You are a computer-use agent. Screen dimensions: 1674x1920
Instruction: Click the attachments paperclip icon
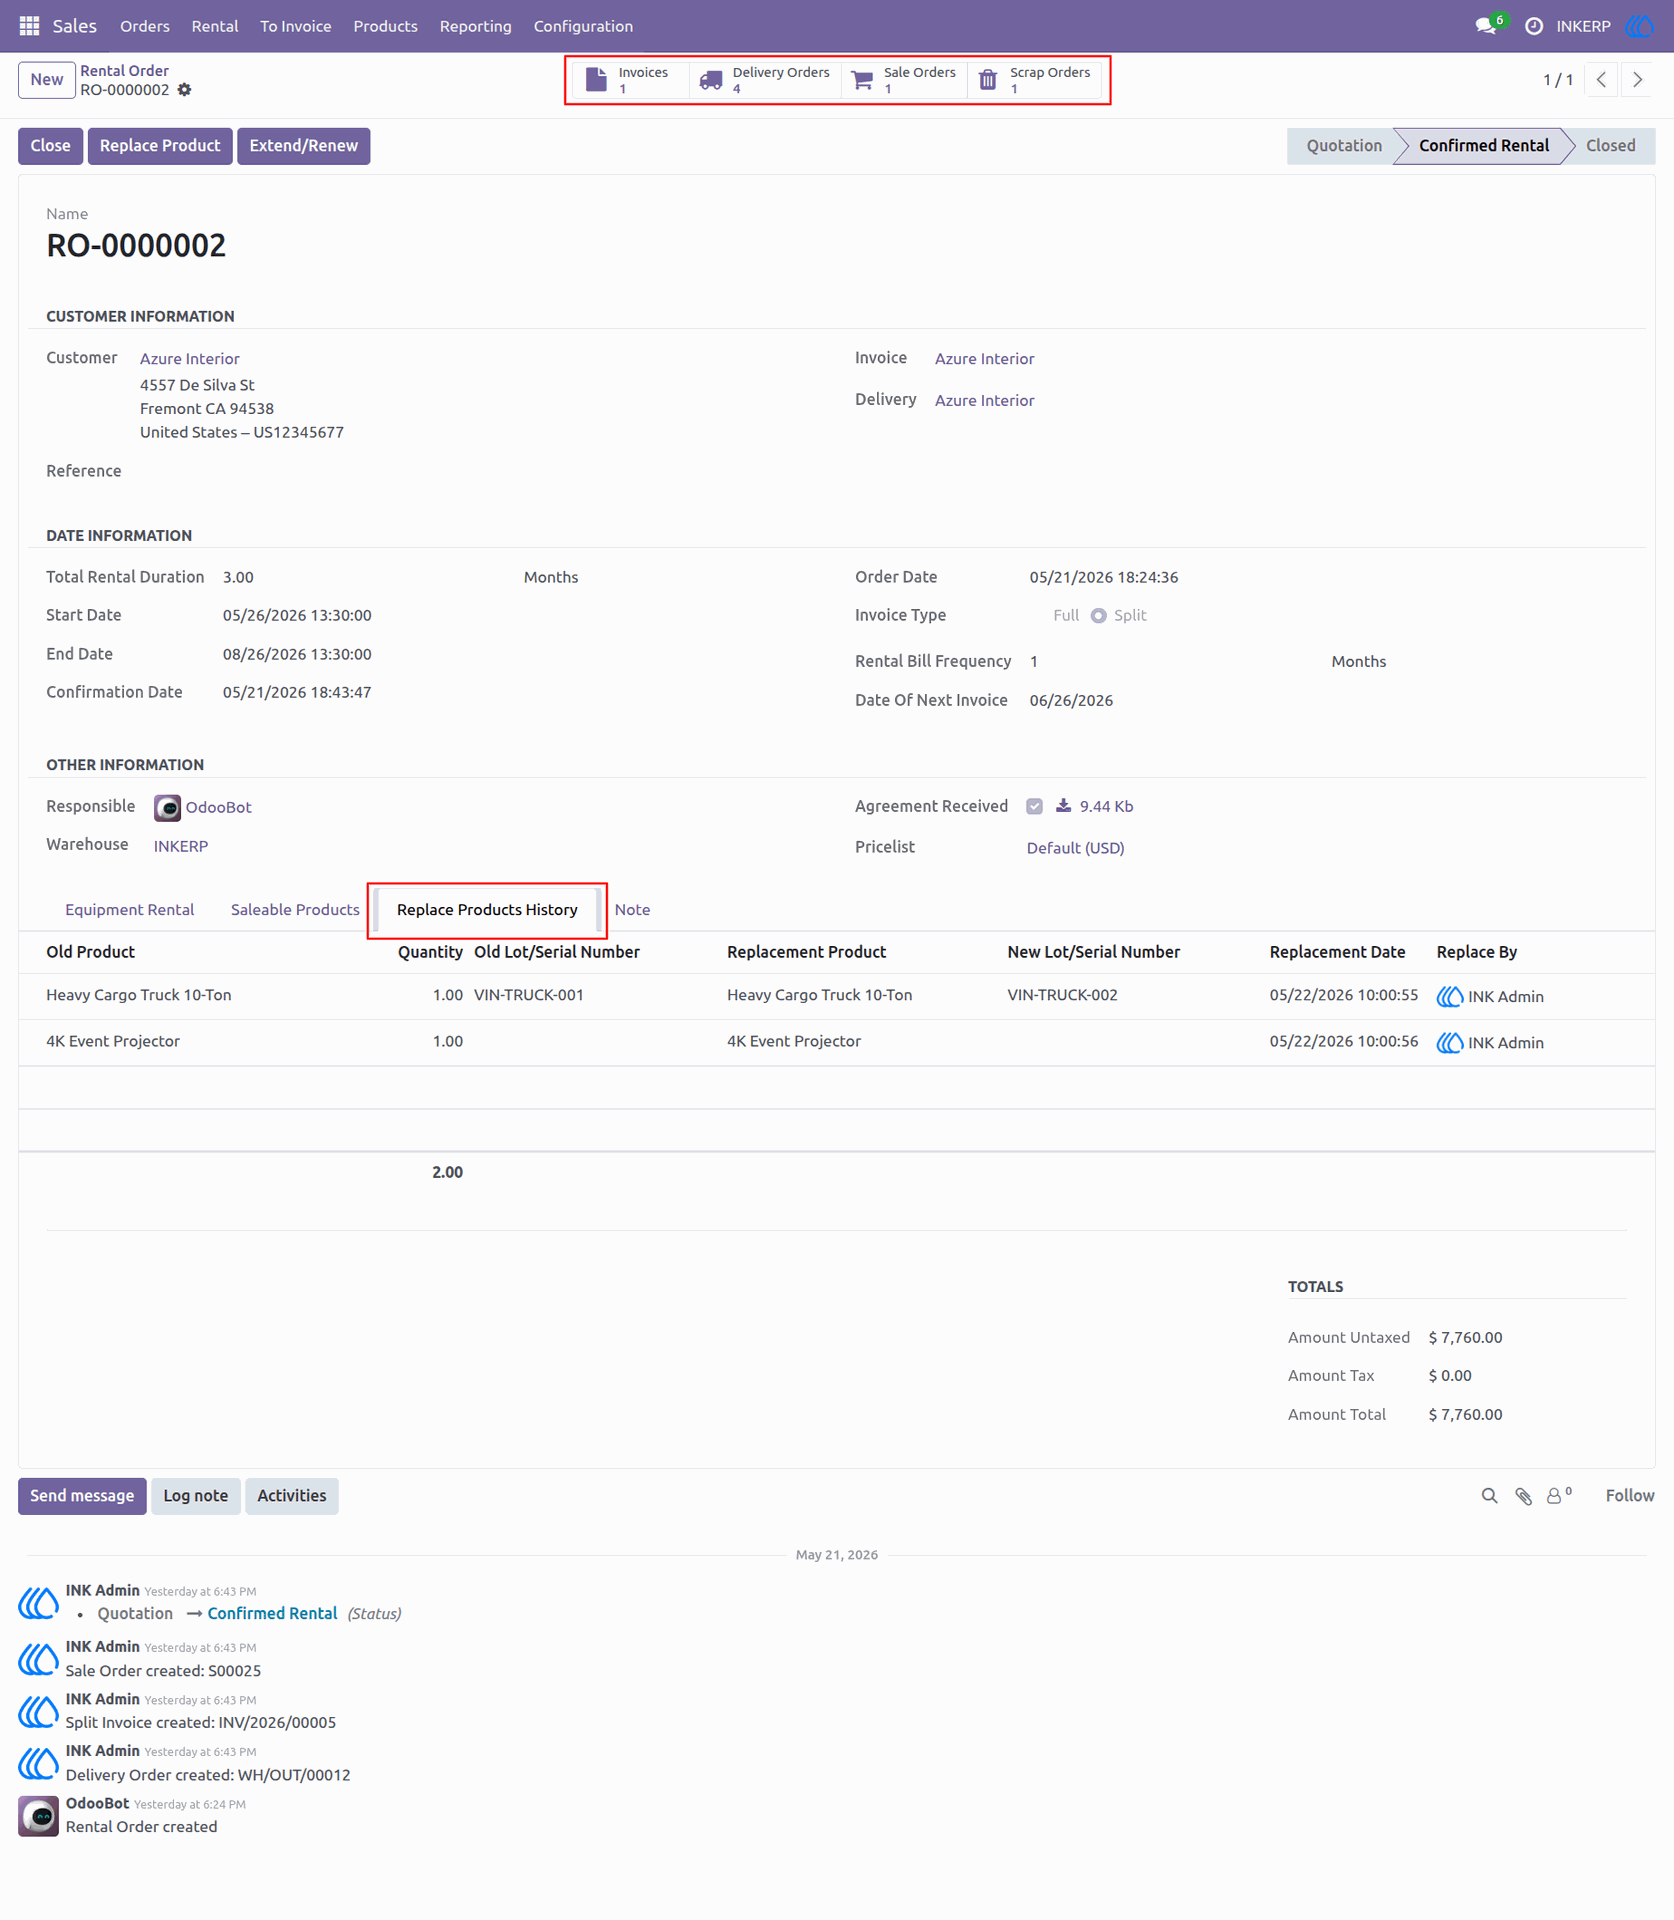(1523, 1496)
